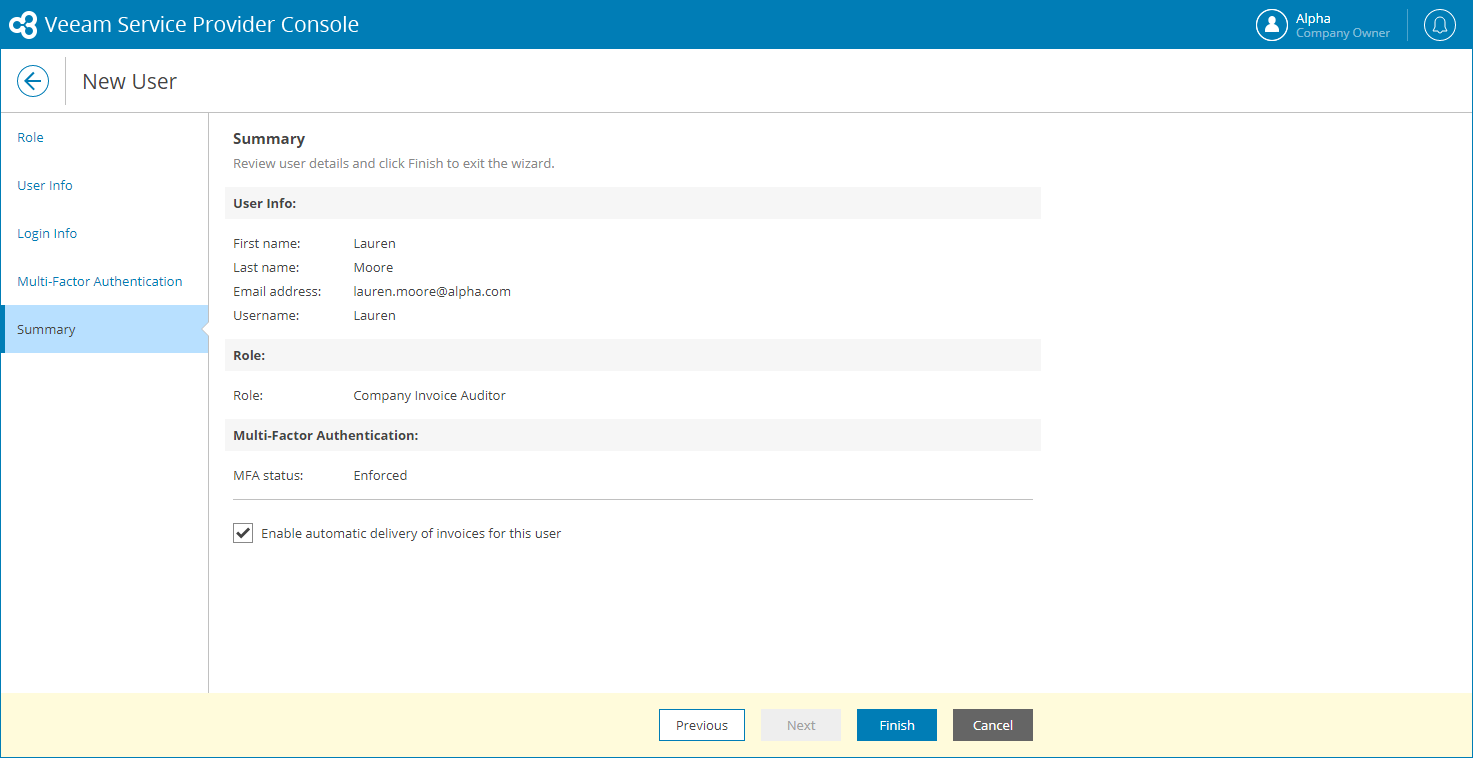Click the Previous button
Image resolution: width=1473 pixels, height=758 pixels.
click(x=702, y=725)
